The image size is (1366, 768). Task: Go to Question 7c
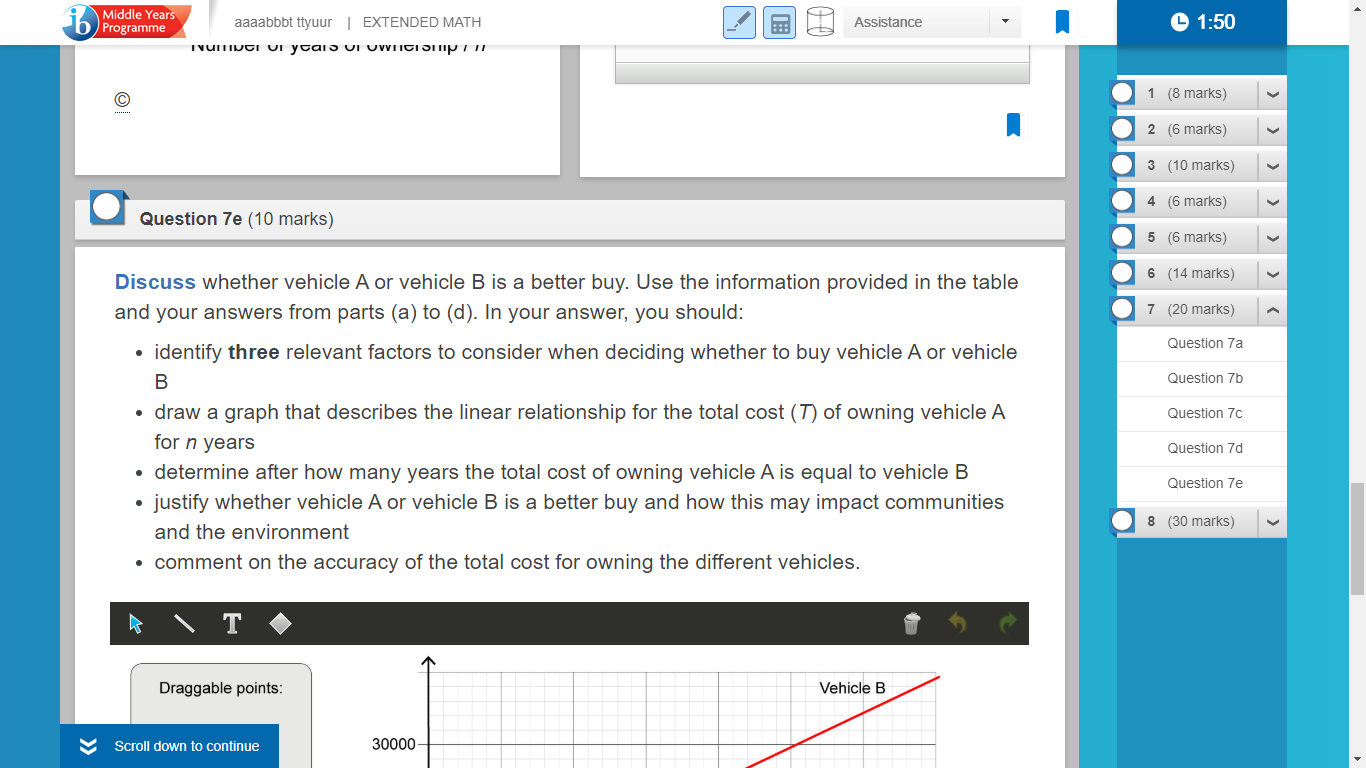[1204, 413]
